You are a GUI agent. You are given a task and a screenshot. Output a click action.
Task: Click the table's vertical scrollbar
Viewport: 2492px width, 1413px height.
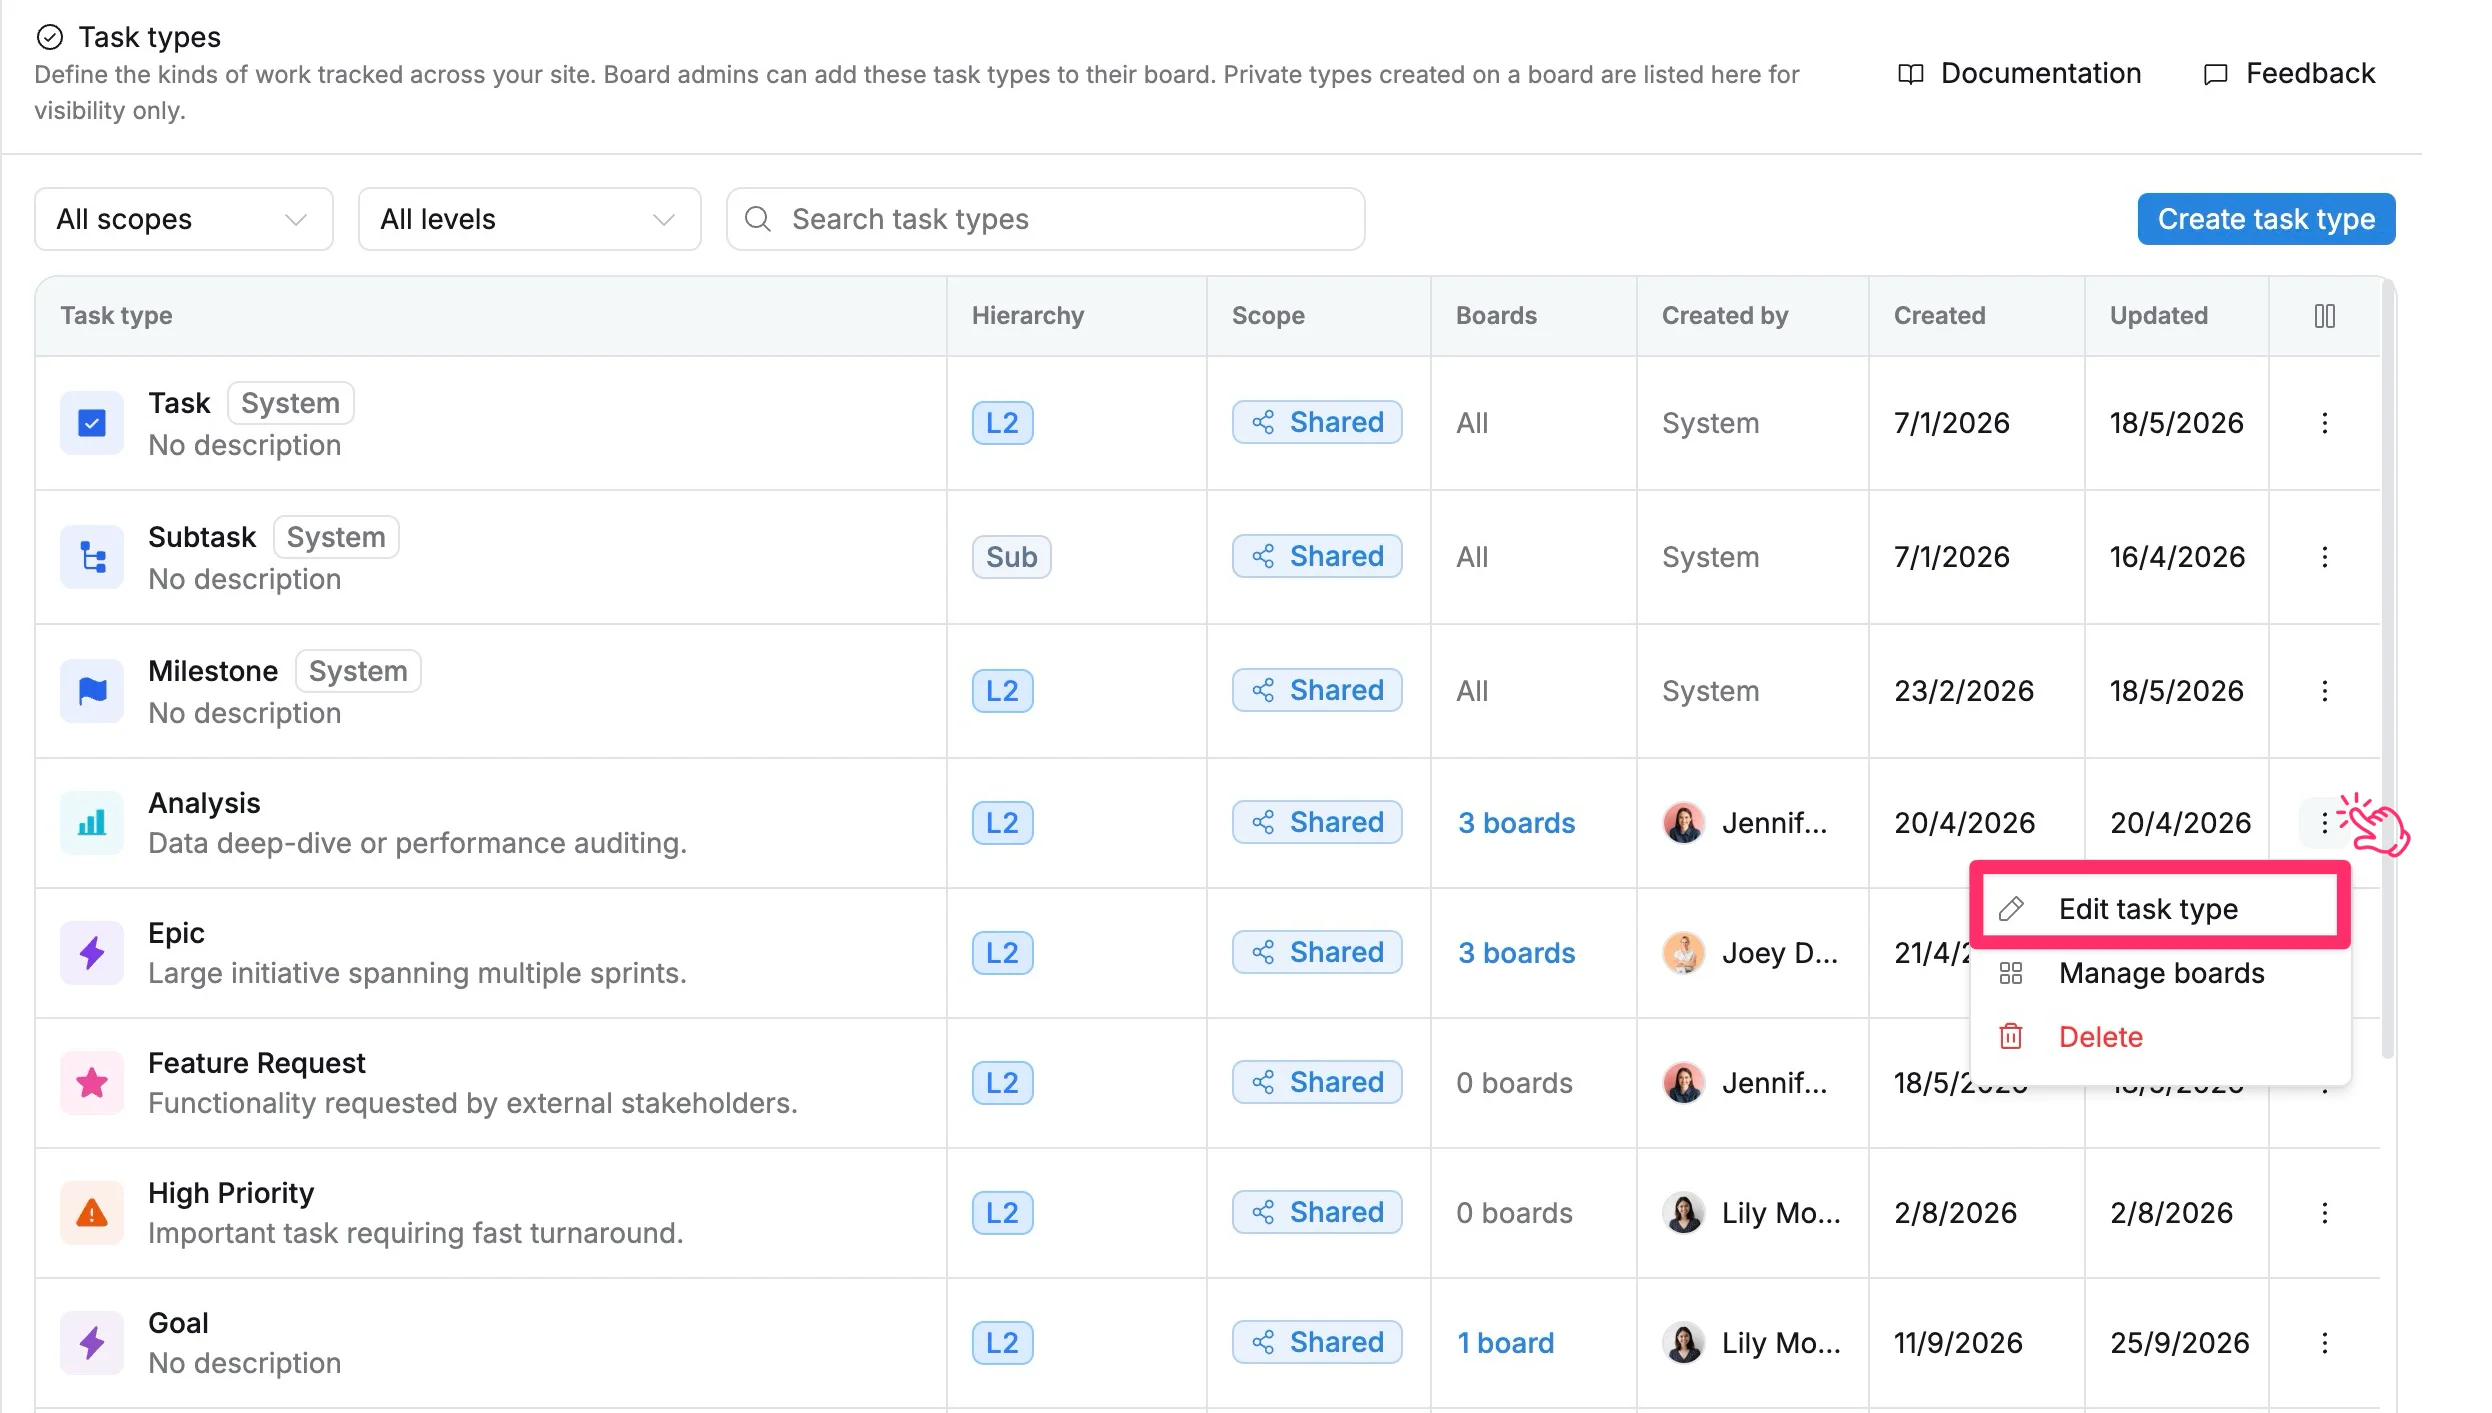click(2388, 670)
